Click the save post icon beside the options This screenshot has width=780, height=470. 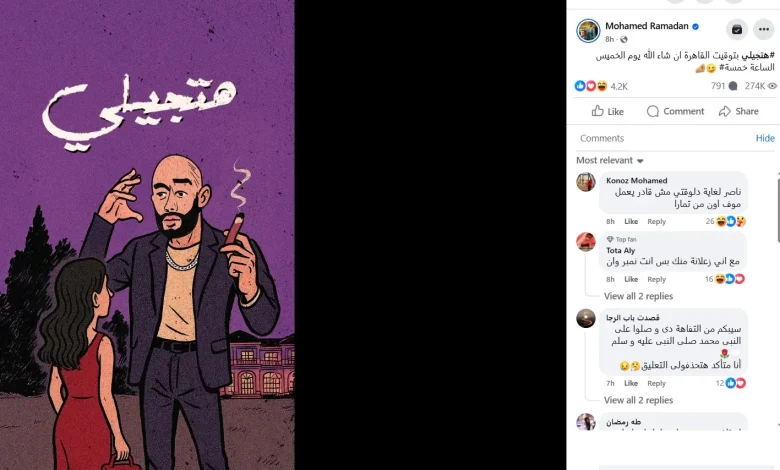pyautogui.click(x=737, y=30)
